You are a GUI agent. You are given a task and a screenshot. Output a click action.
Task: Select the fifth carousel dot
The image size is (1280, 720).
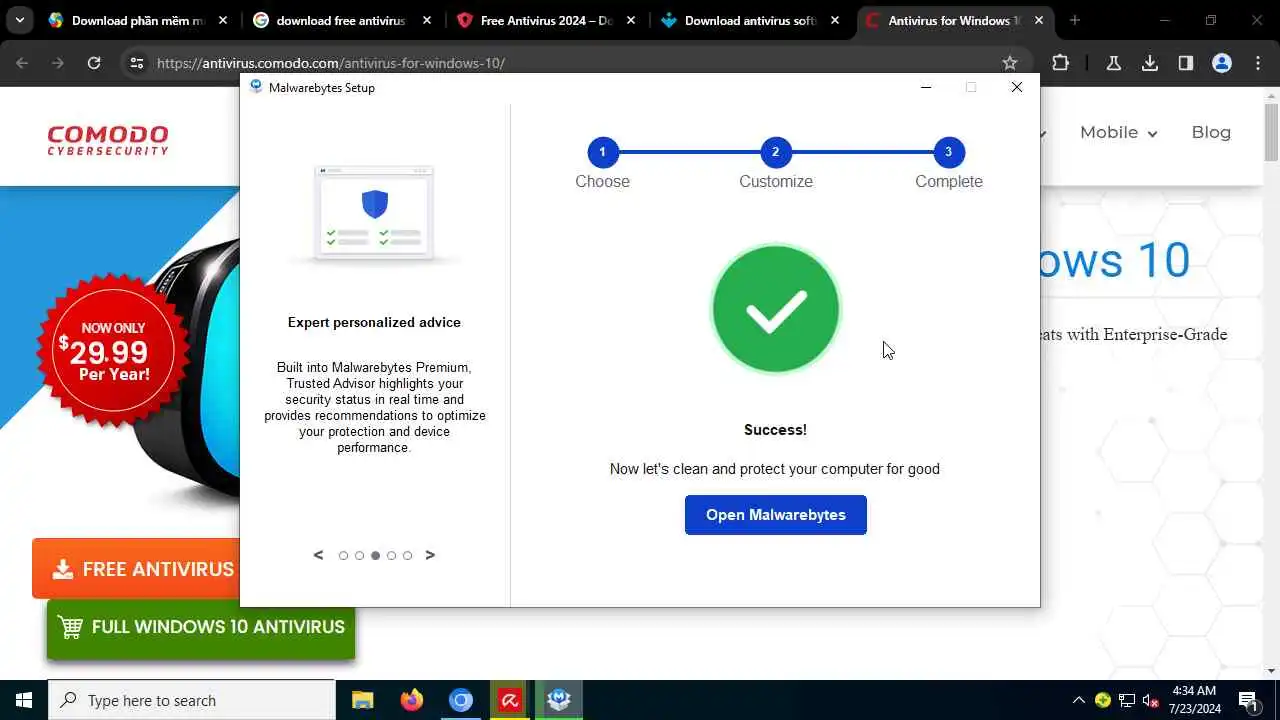point(407,556)
